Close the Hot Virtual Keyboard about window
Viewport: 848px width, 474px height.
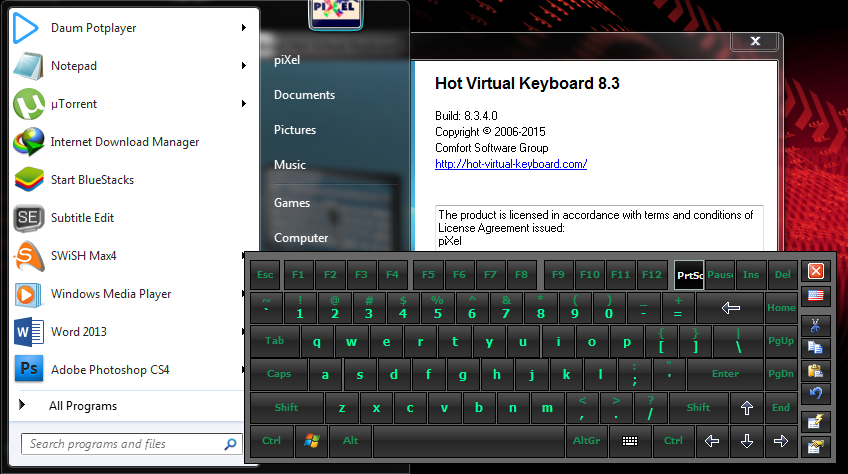[x=756, y=41]
